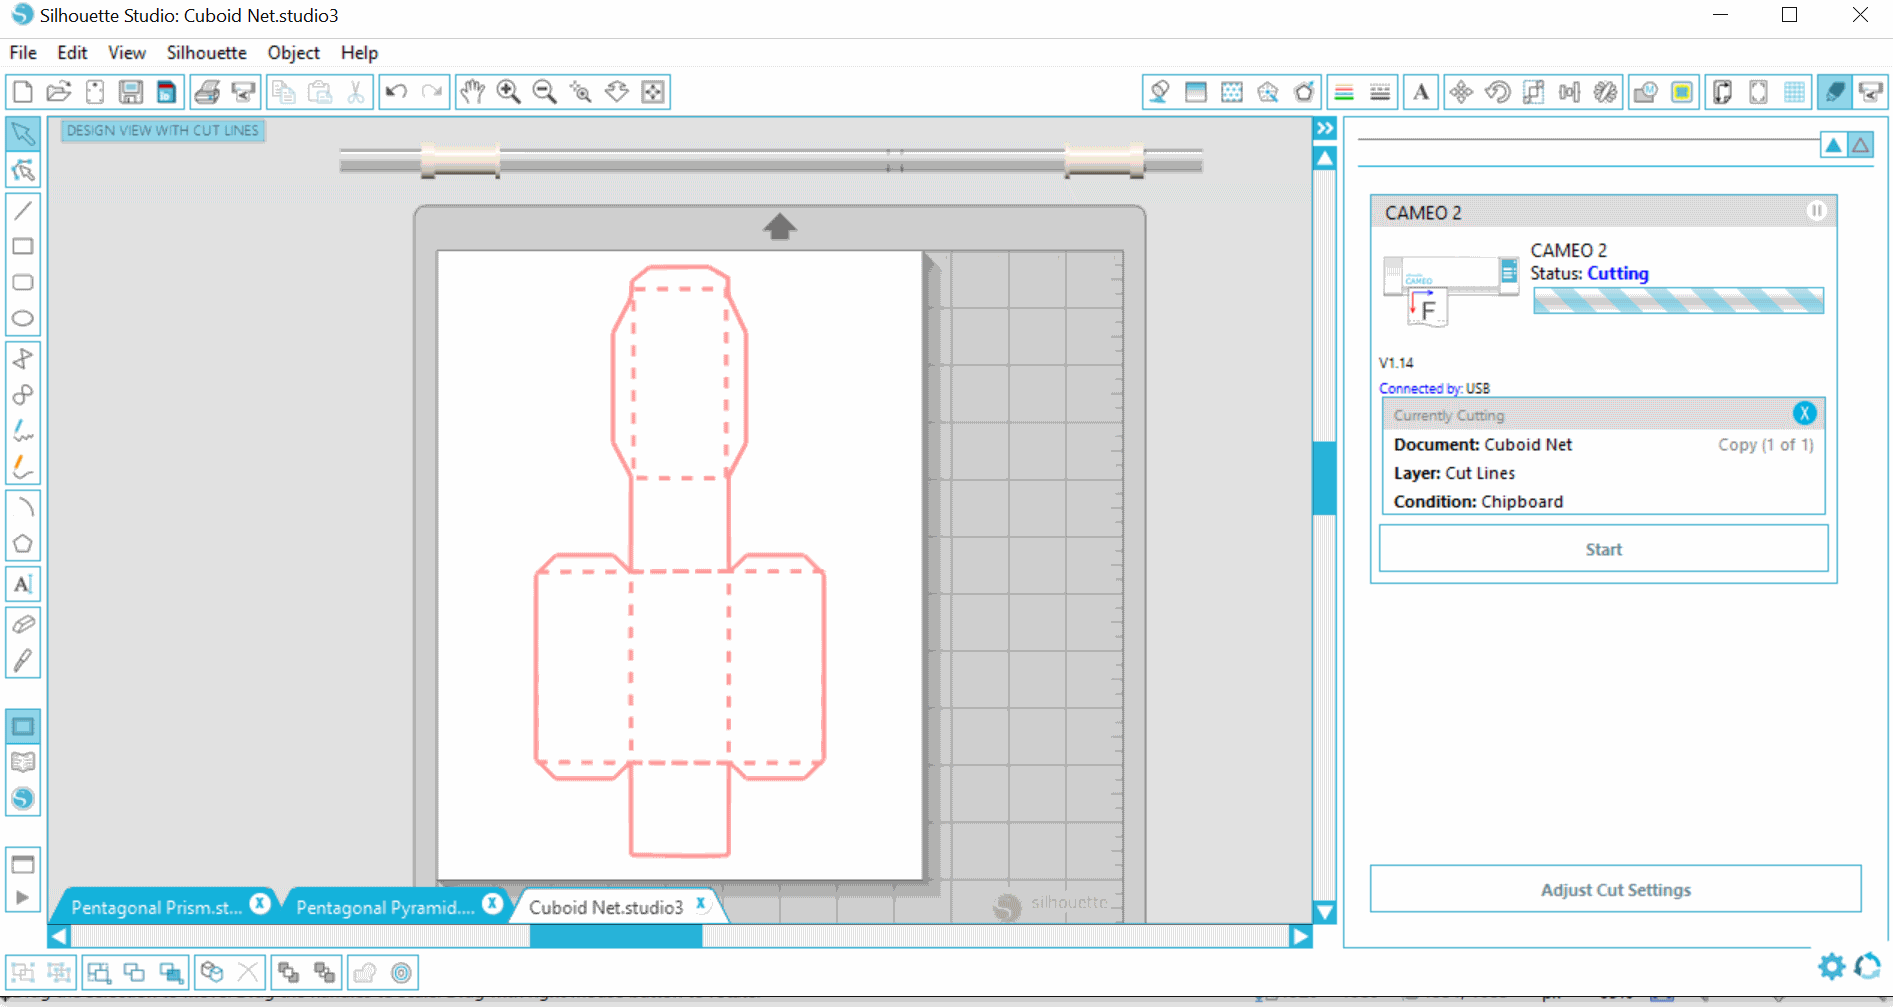Select the Pan hand tool
This screenshot has height=1007, width=1893.
coord(472,92)
